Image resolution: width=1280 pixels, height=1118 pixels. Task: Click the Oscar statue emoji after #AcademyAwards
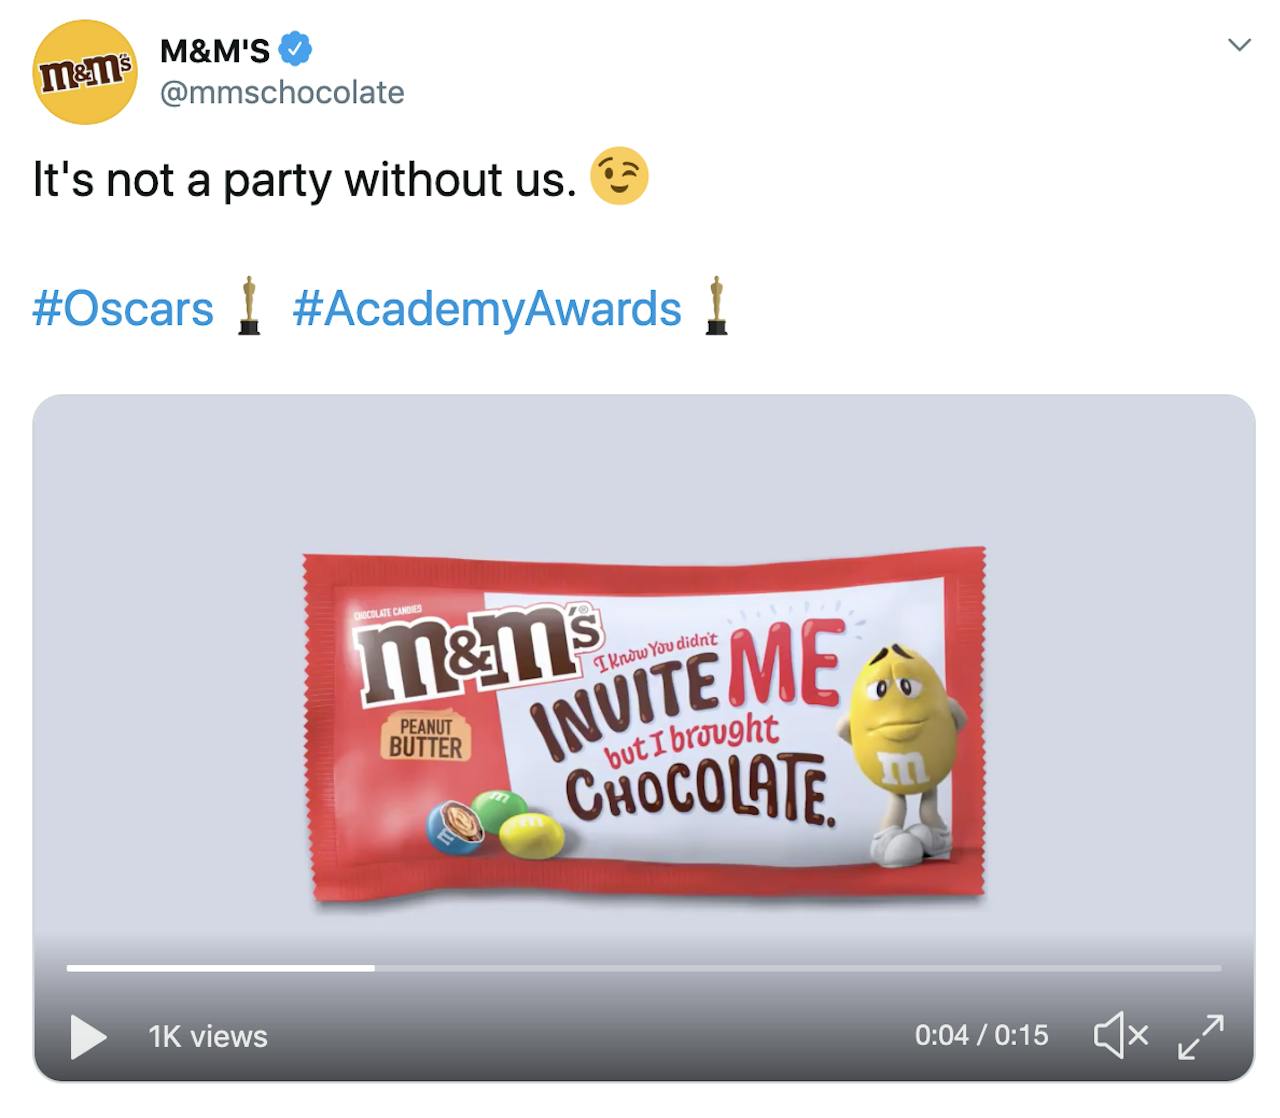pos(716,306)
